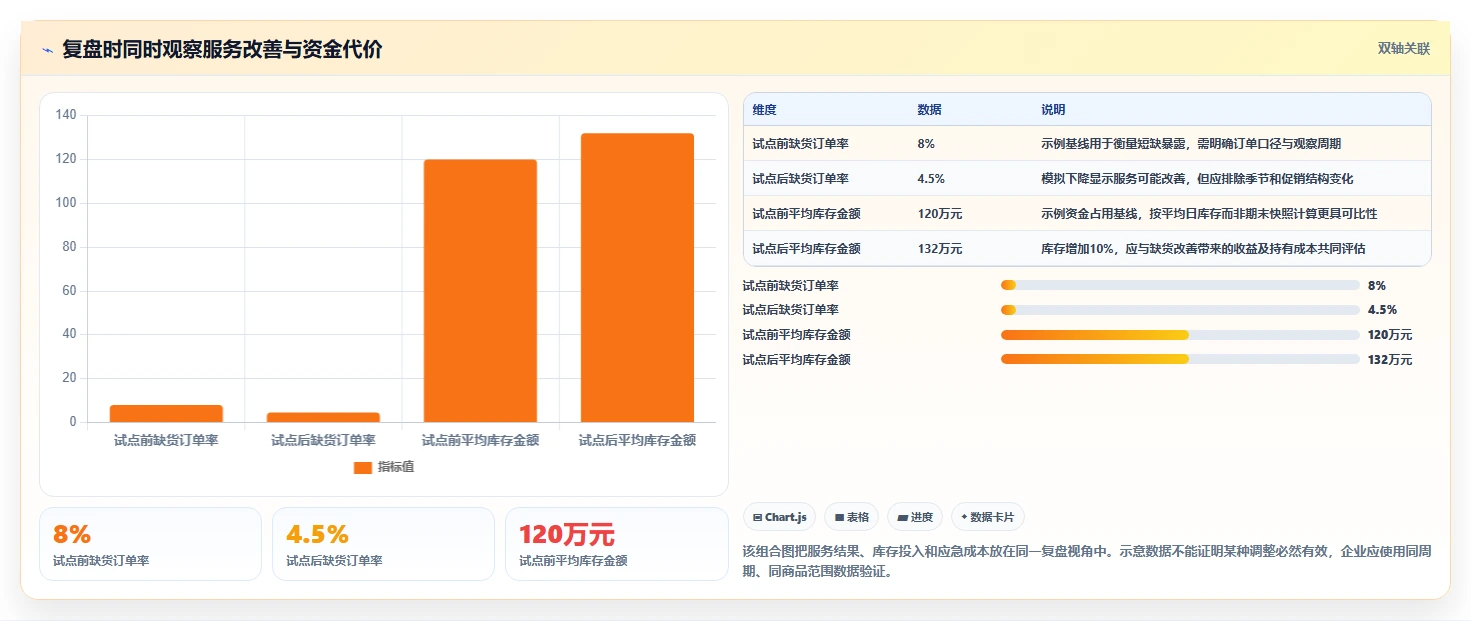Click the 维度 table column header

point(765,110)
